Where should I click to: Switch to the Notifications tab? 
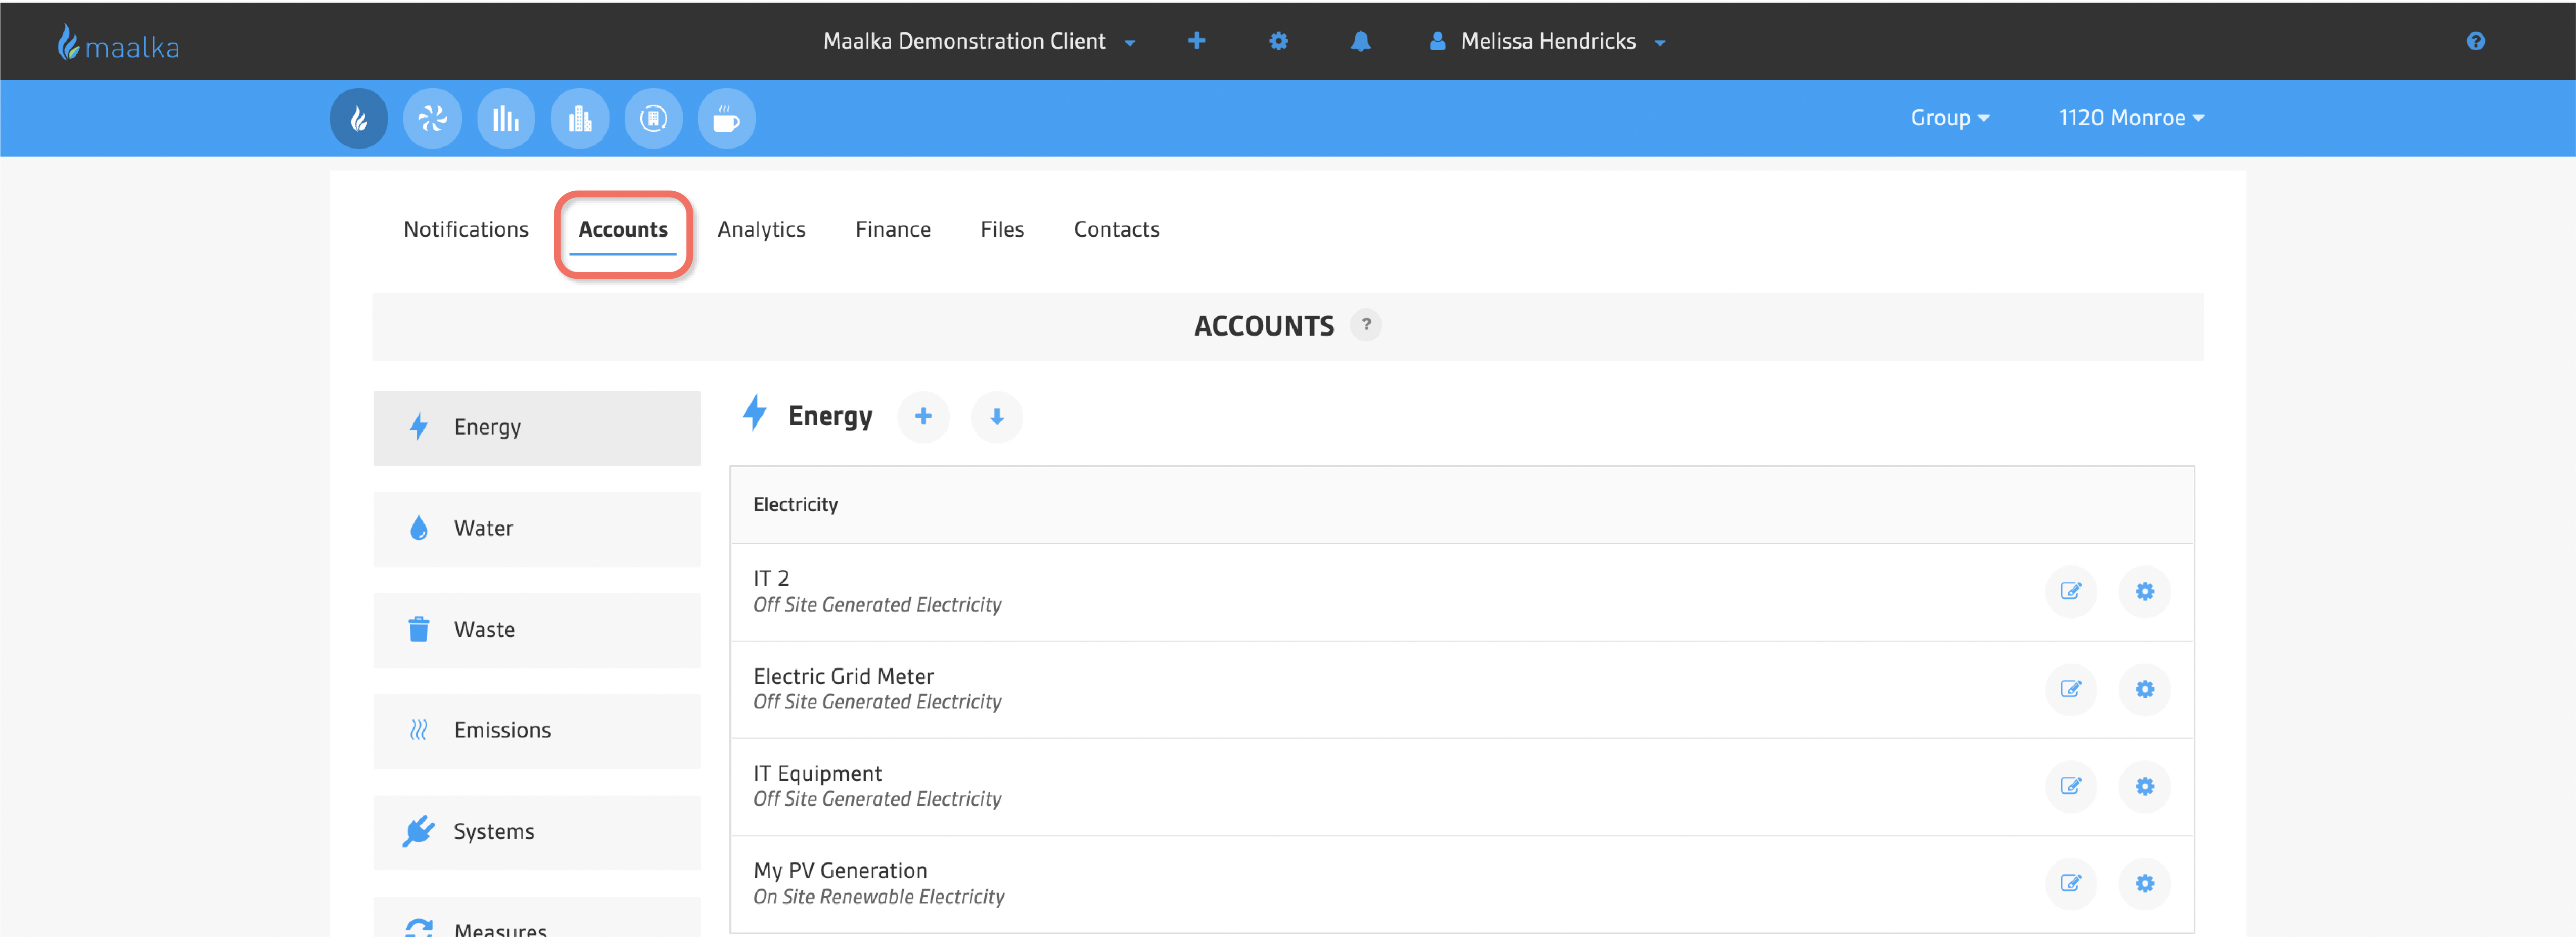pos(466,230)
